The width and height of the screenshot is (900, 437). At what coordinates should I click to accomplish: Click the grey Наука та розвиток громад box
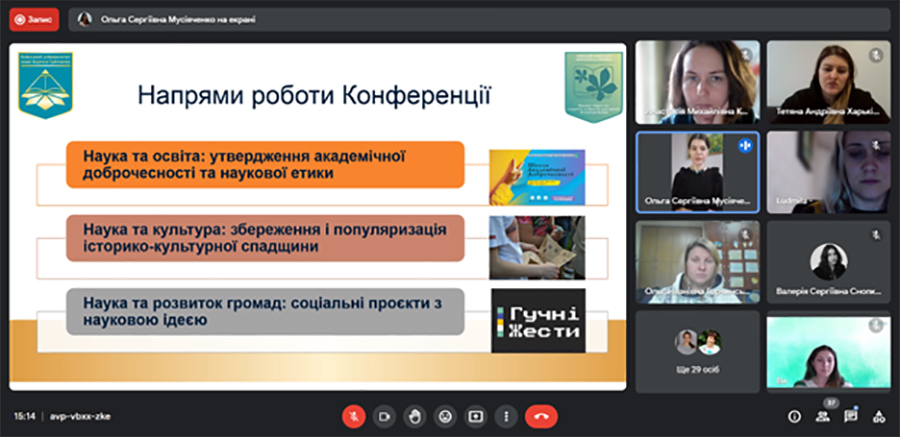tap(265, 311)
